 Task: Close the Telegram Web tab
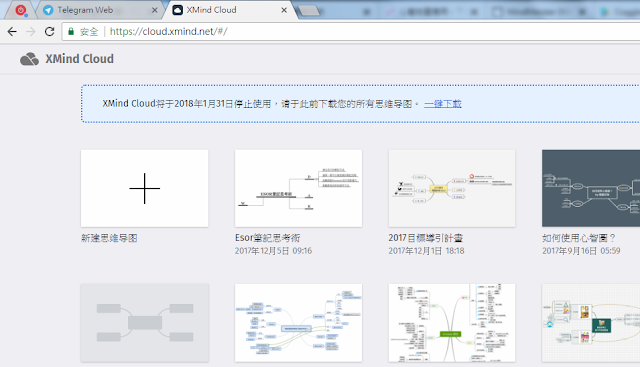[x=155, y=10]
